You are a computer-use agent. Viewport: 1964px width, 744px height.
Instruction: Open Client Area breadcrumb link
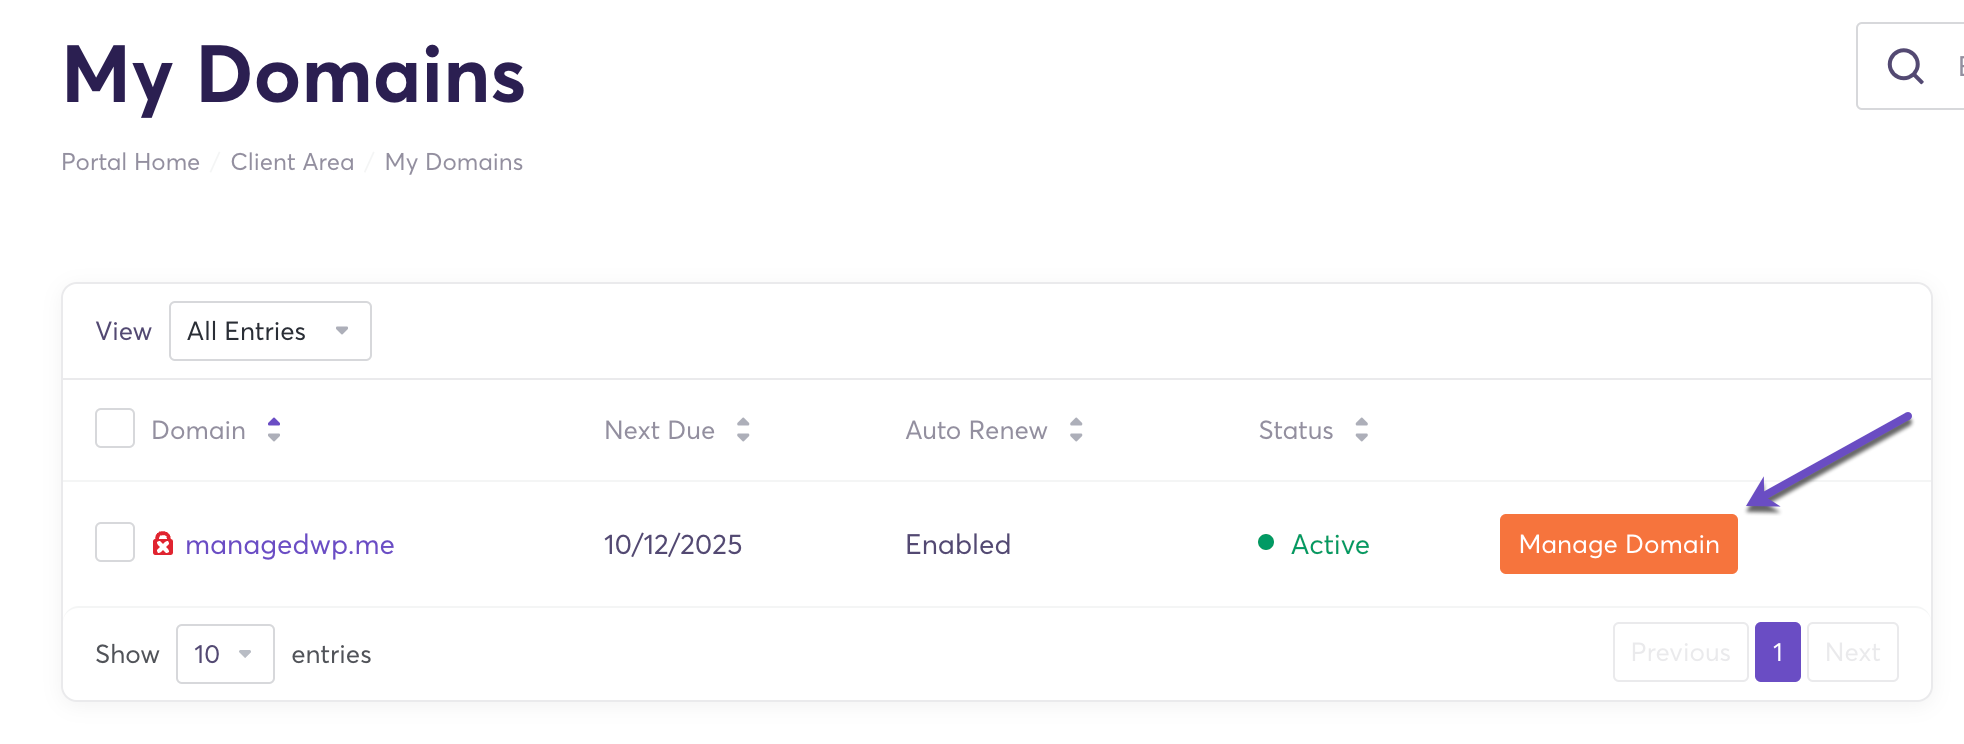[x=292, y=162]
